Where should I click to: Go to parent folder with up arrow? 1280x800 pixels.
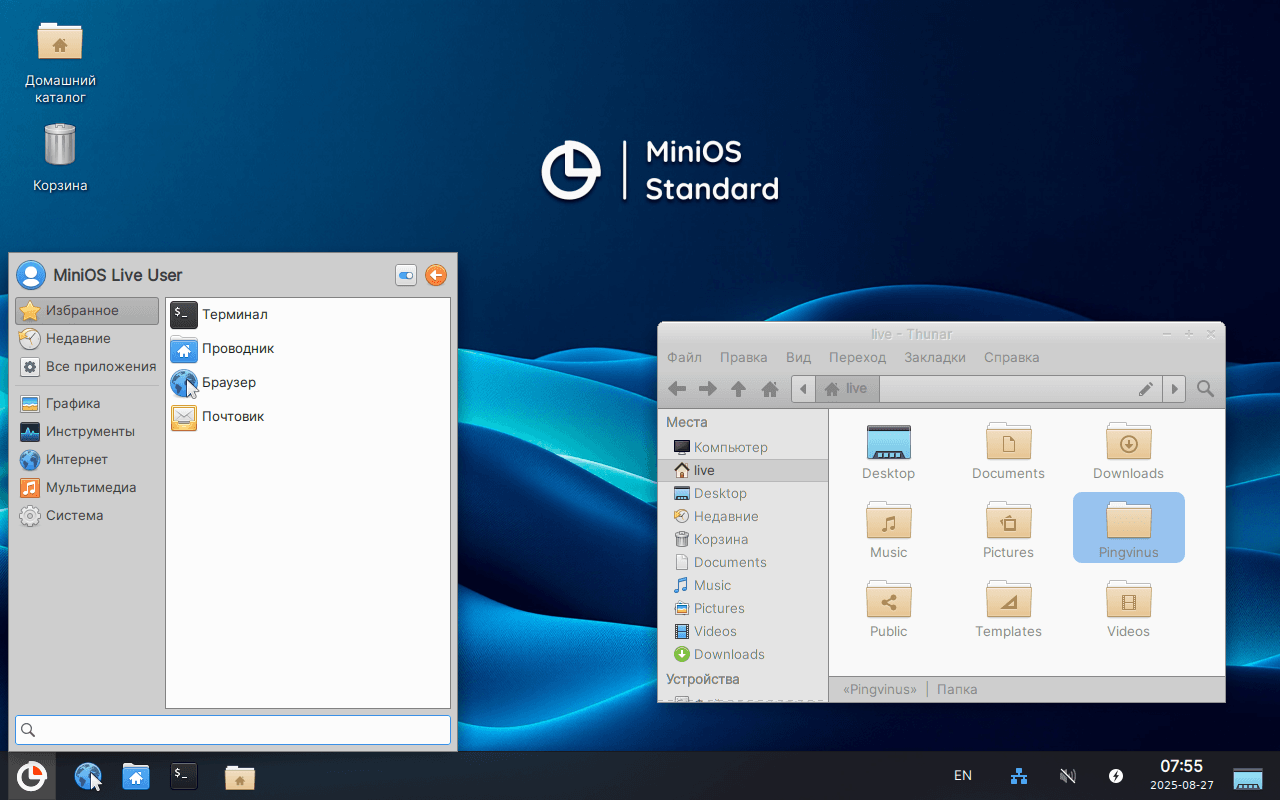click(x=738, y=389)
